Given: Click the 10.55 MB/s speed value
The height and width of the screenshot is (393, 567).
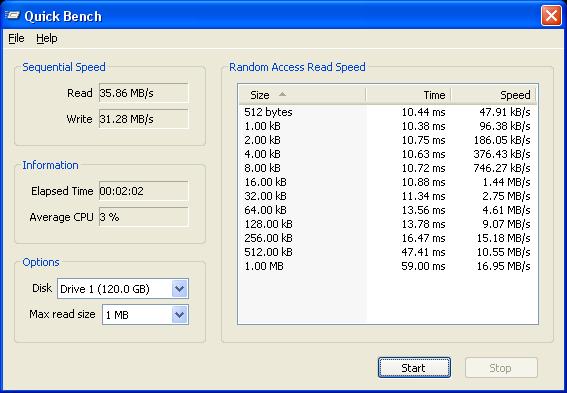Looking at the screenshot, I should [x=503, y=252].
